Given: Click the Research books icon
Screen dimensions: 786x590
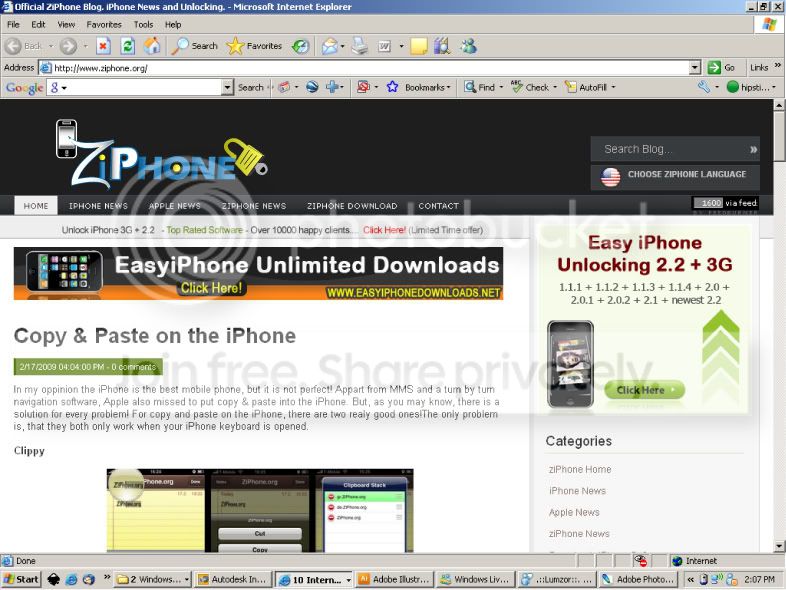Looking at the screenshot, I should pyautogui.click(x=442, y=46).
